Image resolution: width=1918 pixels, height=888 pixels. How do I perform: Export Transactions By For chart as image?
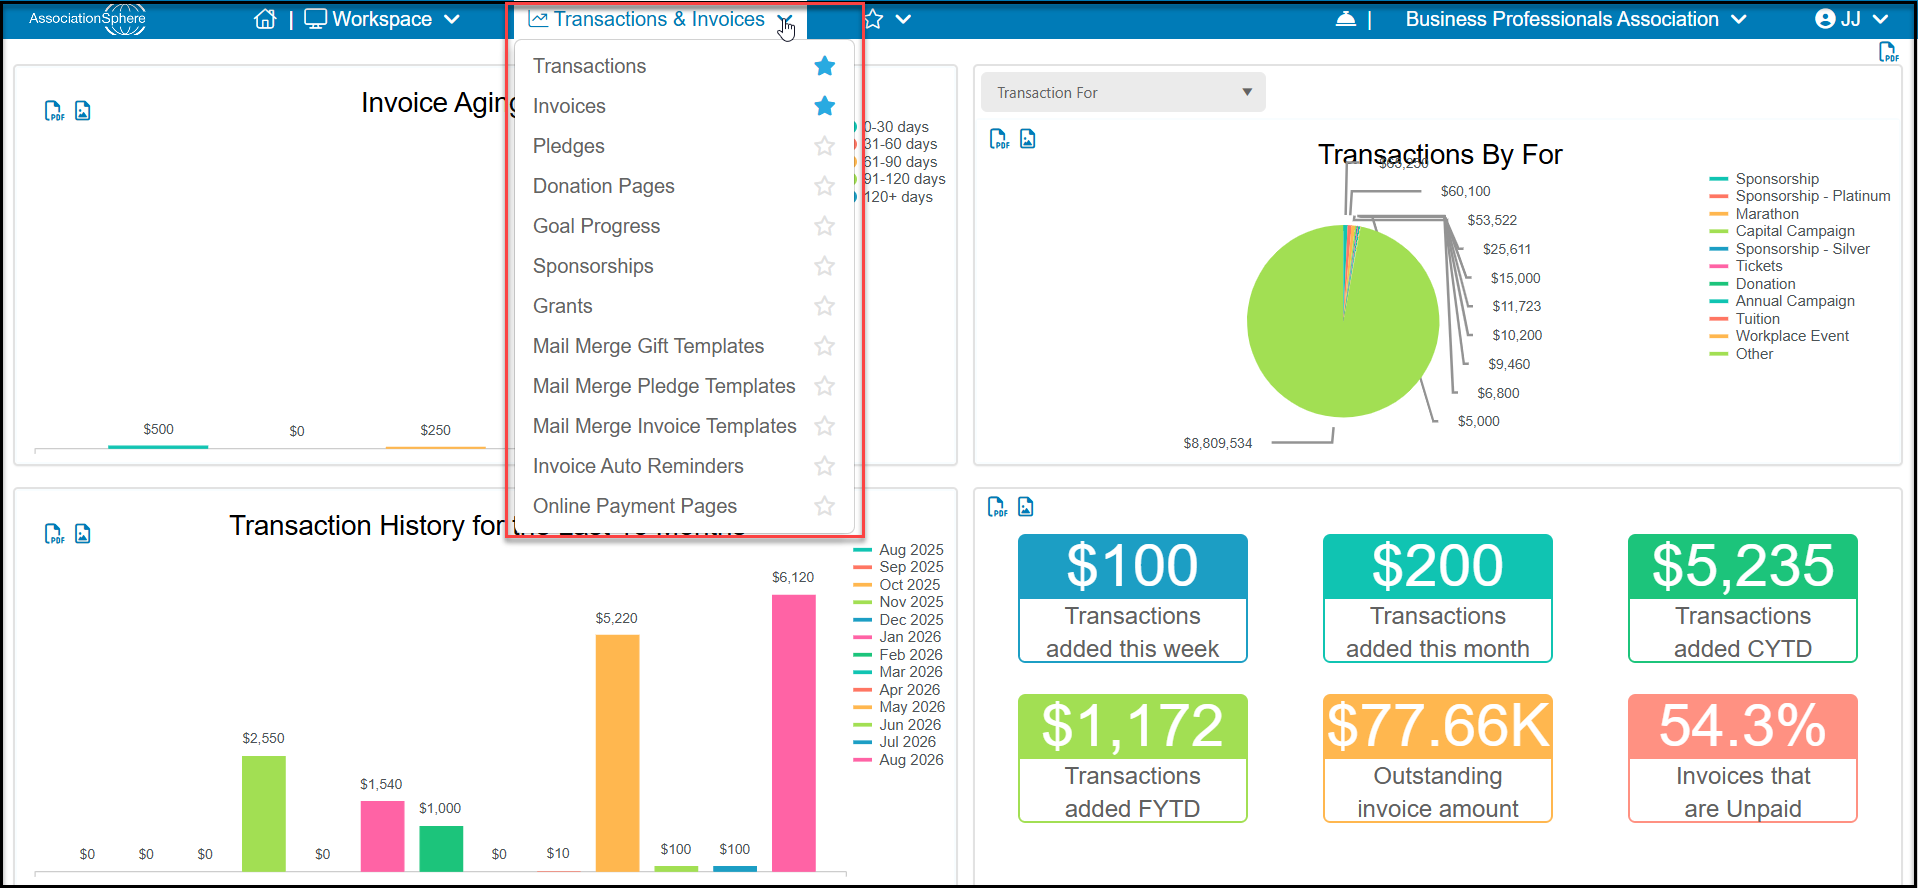pos(1028,139)
